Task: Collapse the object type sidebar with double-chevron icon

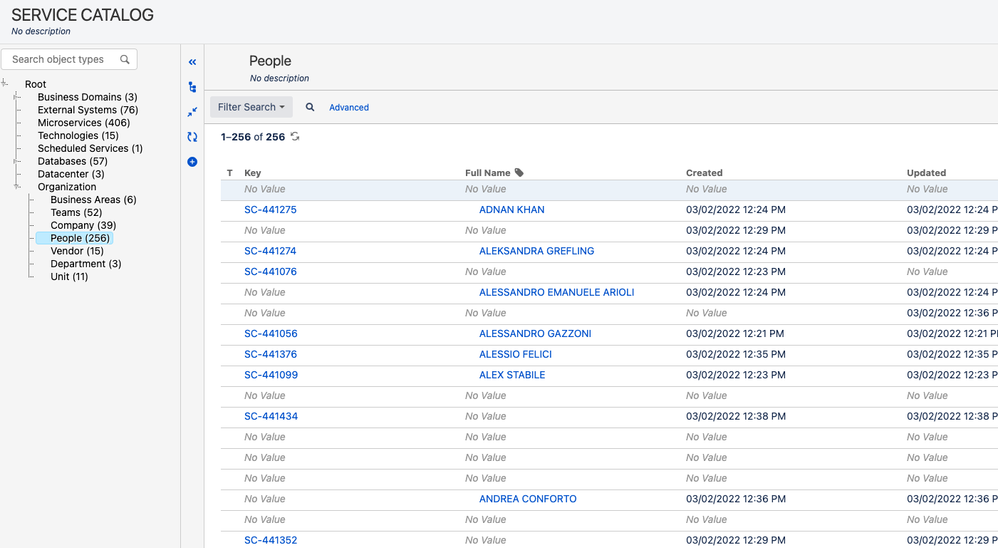Action: (192, 62)
